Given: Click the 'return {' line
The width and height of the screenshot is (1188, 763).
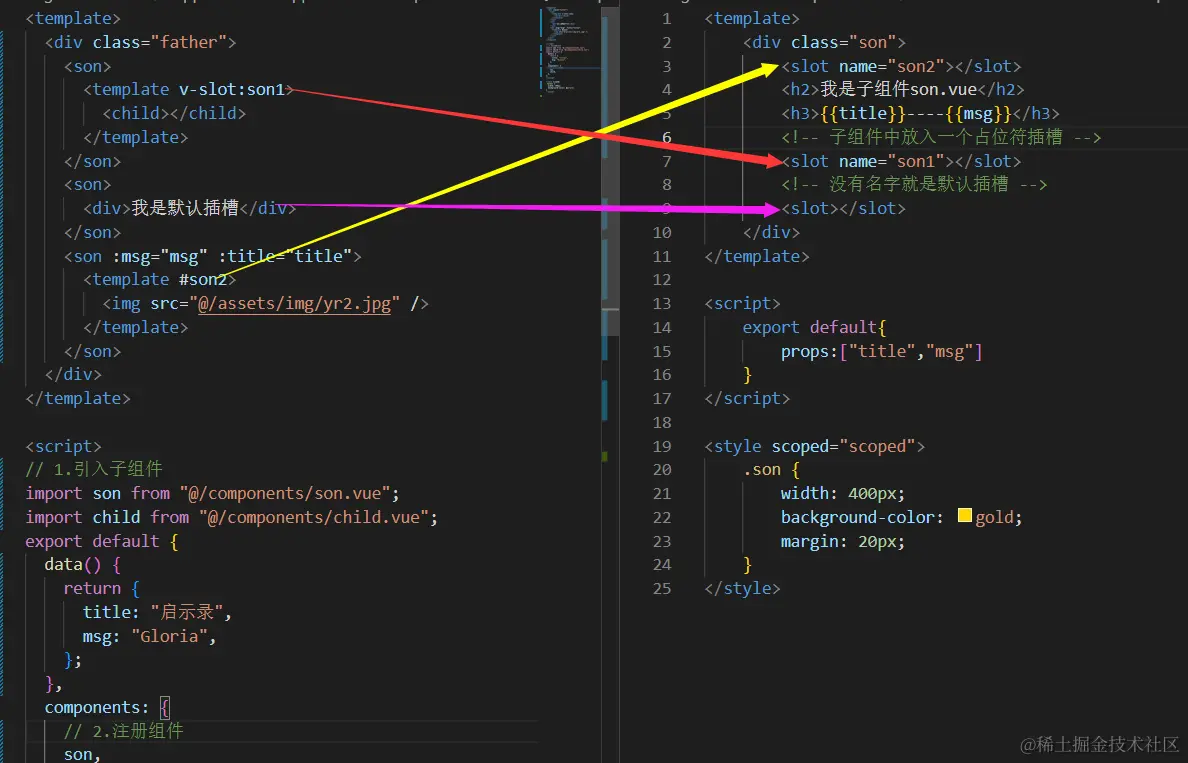Looking at the screenshot, I should click(x=102, y=589).
